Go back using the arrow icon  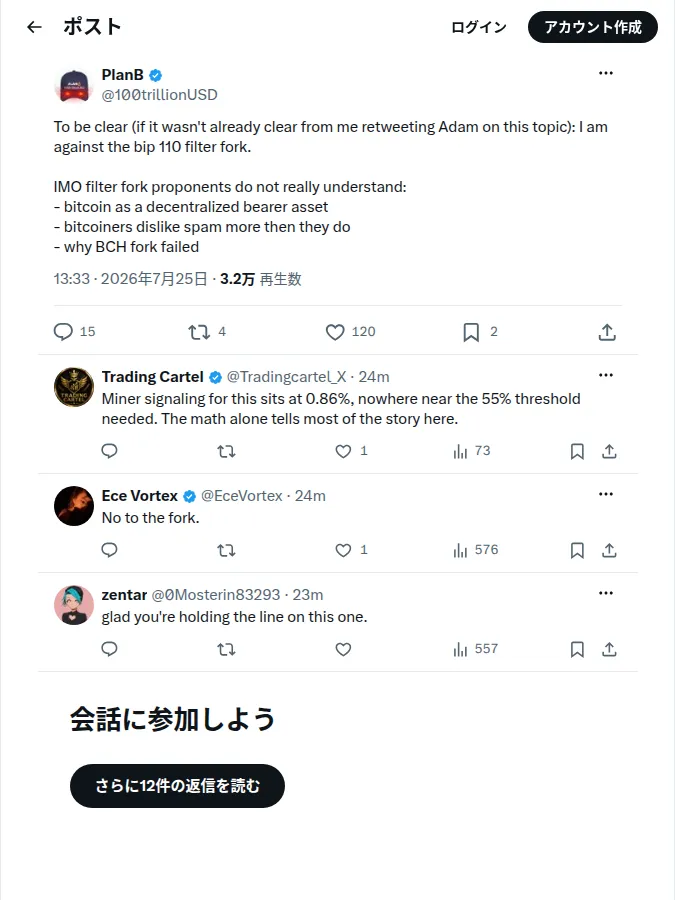(x=34, y=27)
